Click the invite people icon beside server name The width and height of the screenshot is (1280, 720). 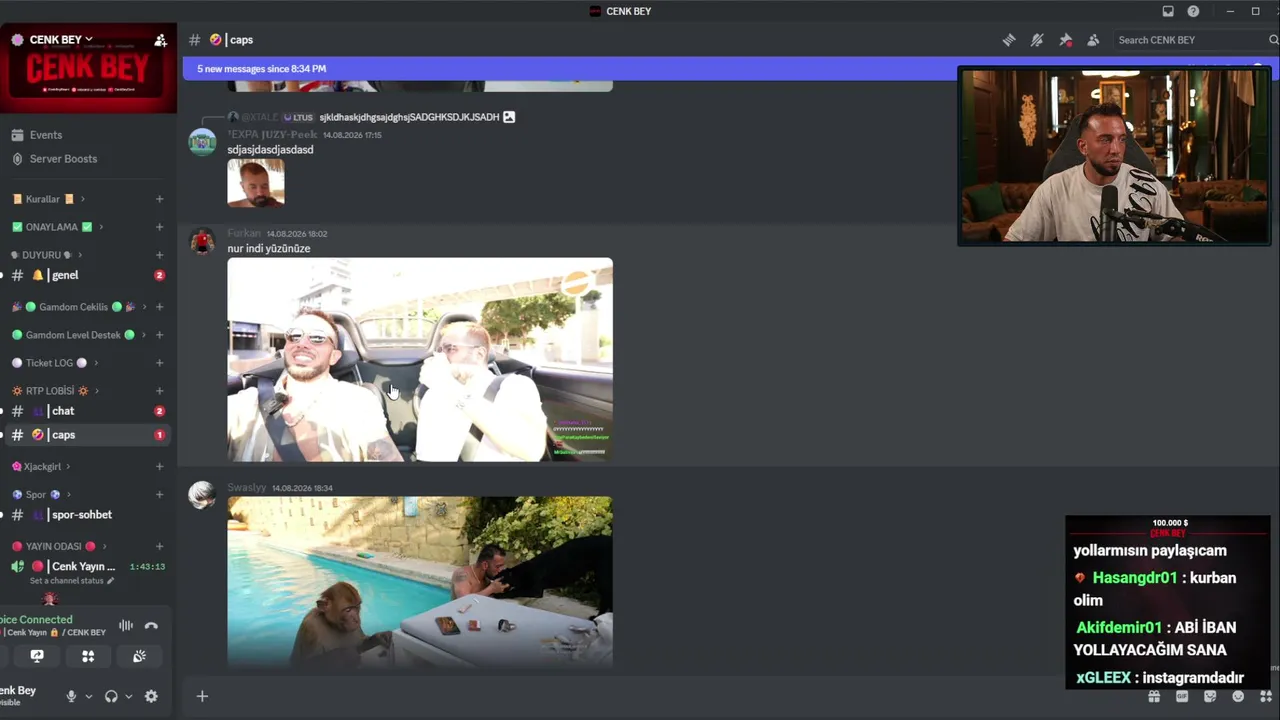pos(160,40)
